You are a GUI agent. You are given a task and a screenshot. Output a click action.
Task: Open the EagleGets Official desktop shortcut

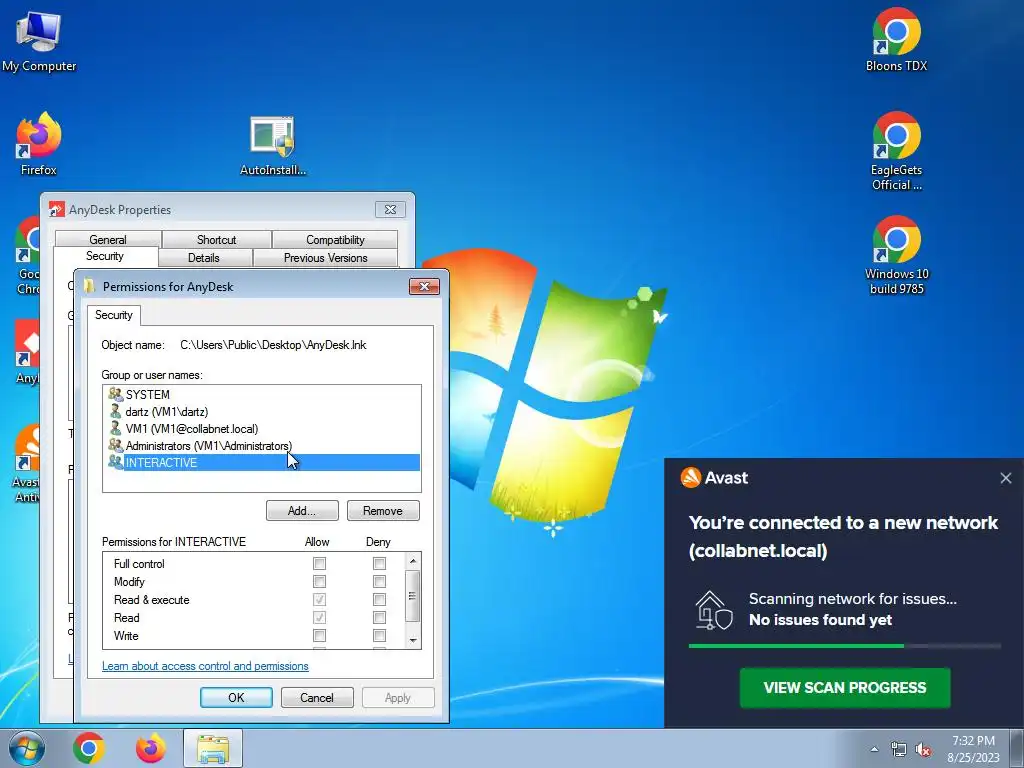click(x=896, y=152)
